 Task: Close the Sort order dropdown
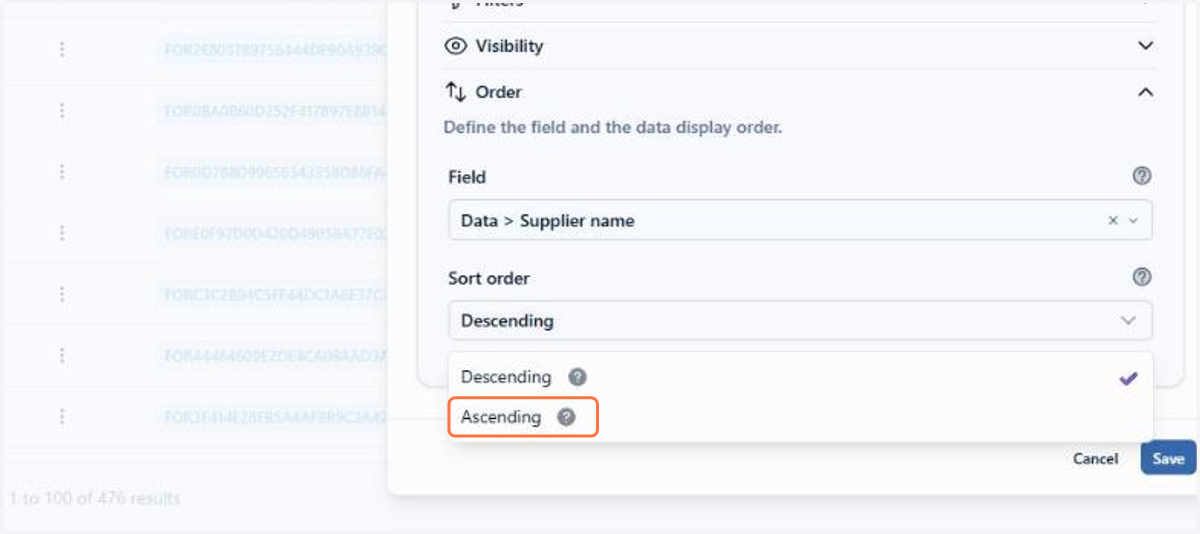coord(1128,321)
